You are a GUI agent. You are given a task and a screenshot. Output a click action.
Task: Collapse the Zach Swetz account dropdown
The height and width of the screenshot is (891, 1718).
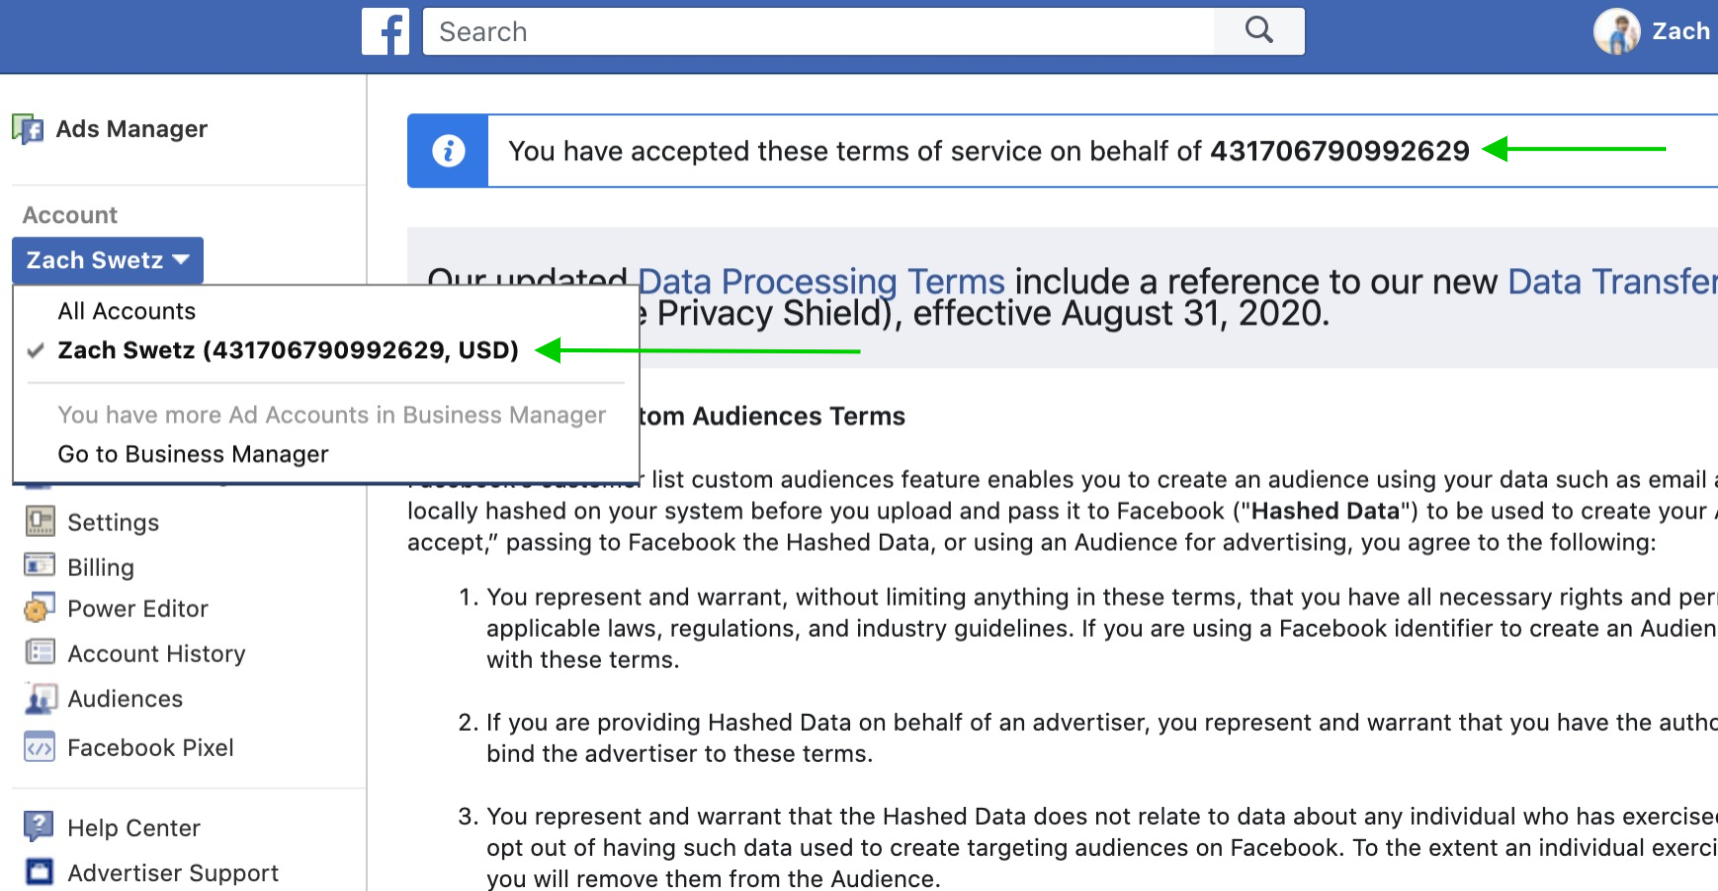pyautogui.click(x=108, y=260)
